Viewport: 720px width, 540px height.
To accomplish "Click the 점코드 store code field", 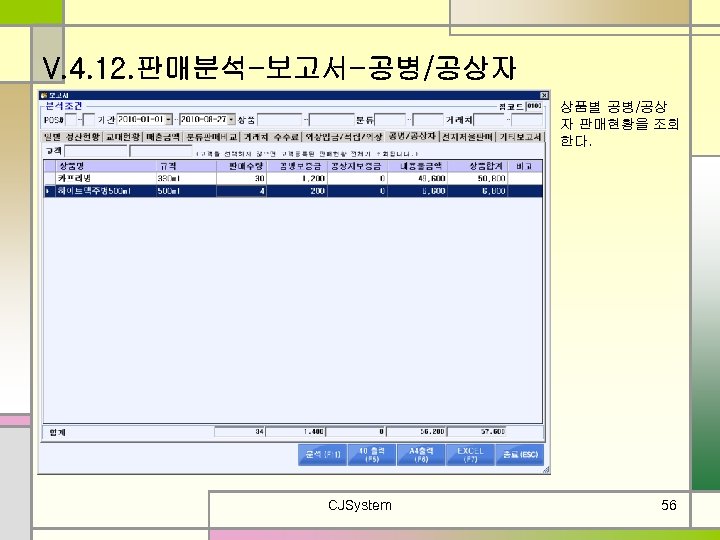I will [534, 106].
